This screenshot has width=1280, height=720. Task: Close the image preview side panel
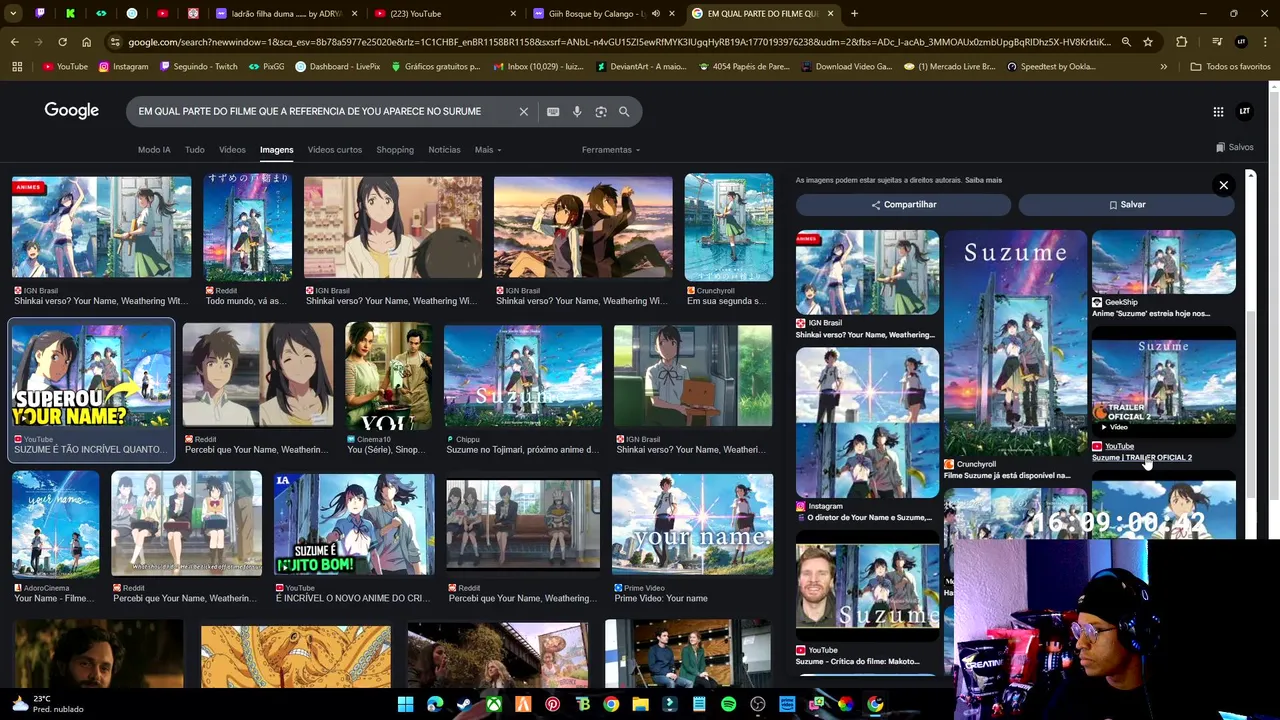click(x=1223, y=185)
